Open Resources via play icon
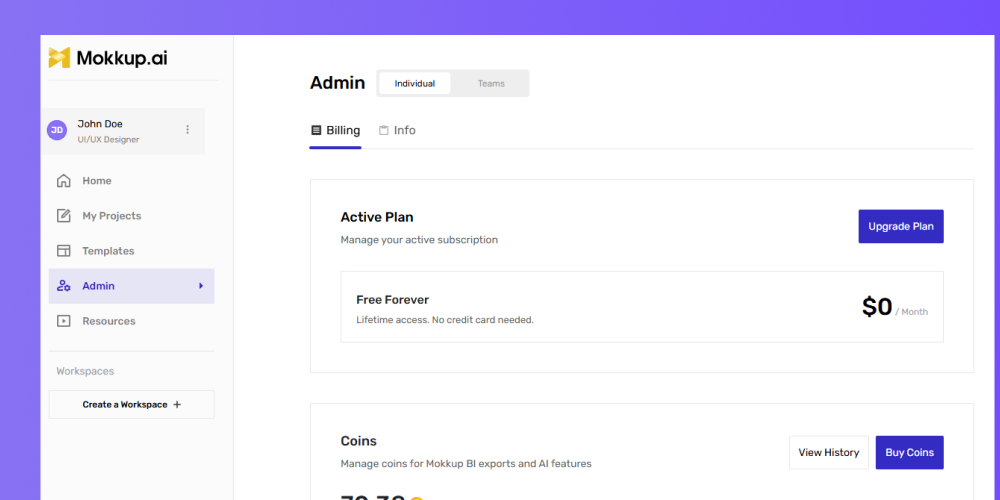The width and height of the screenshot is (1000, 500). [64, 321]
